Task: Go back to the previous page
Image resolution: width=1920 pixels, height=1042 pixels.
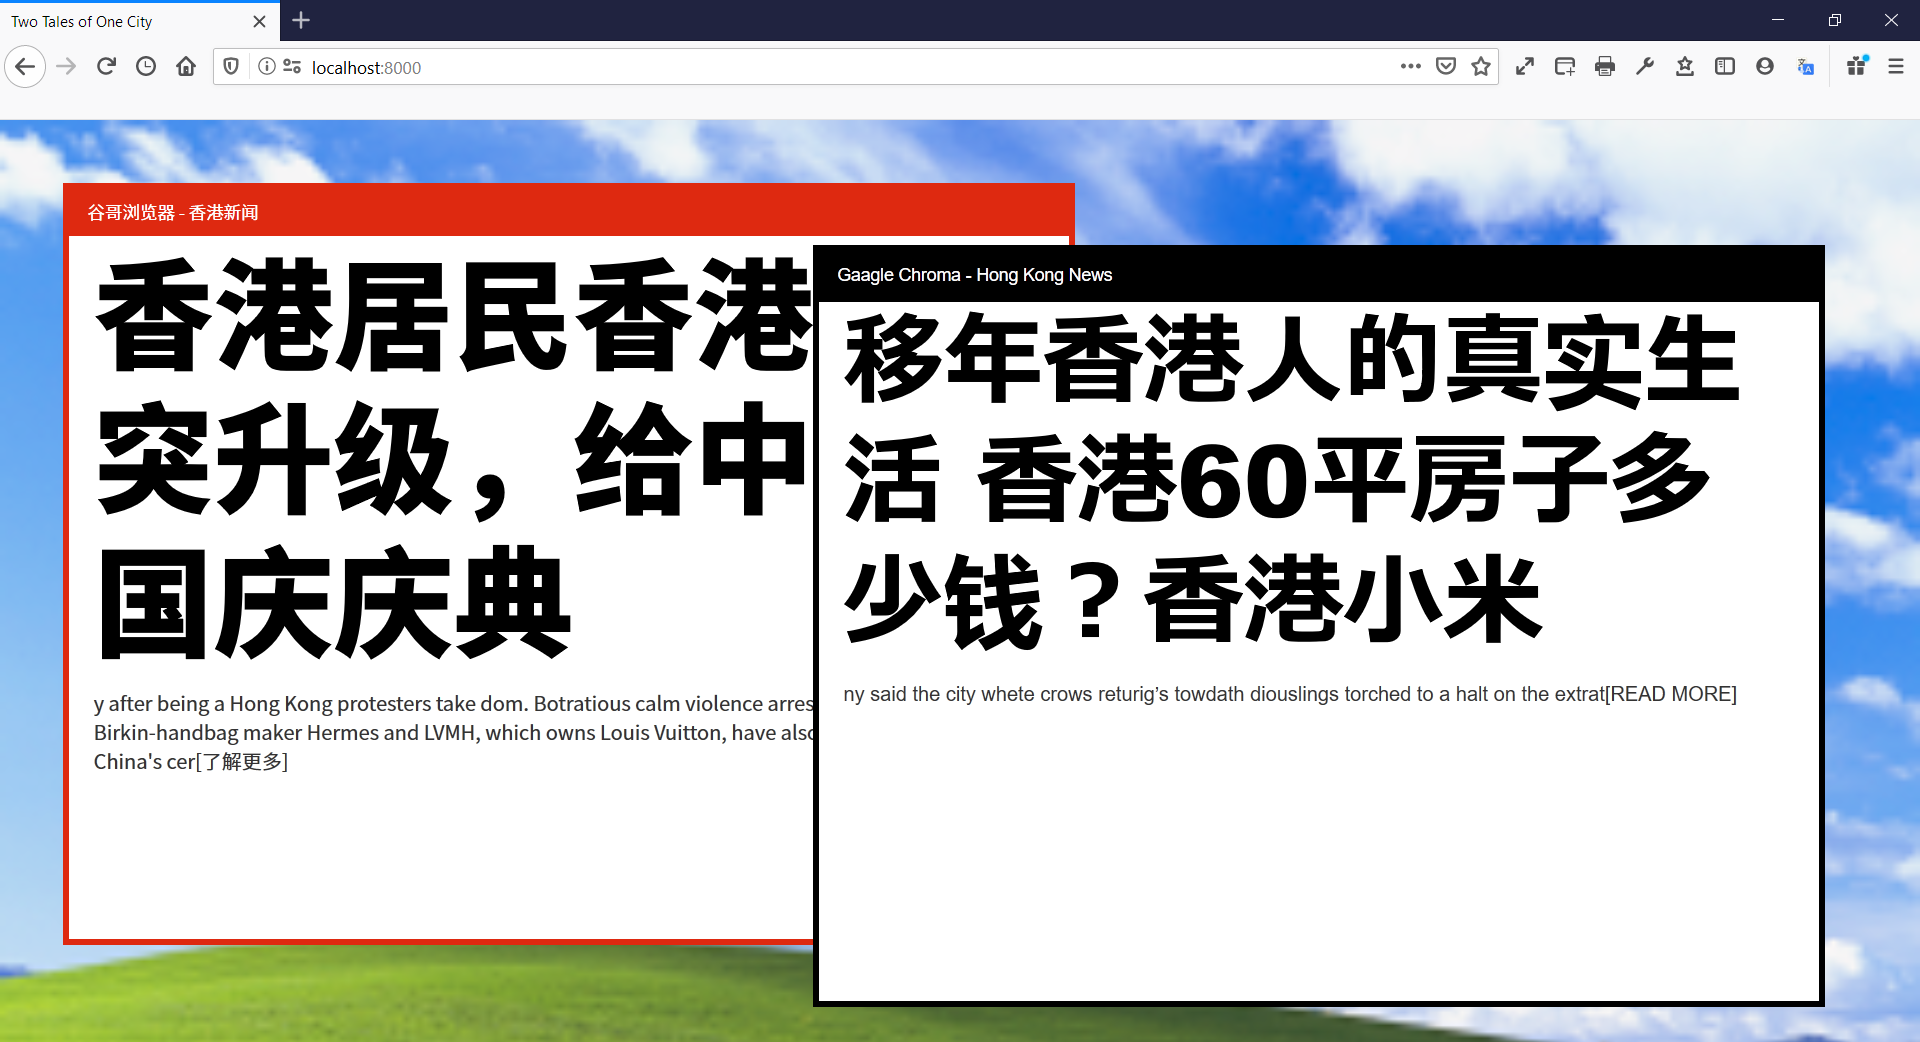Action: (25, 67)
